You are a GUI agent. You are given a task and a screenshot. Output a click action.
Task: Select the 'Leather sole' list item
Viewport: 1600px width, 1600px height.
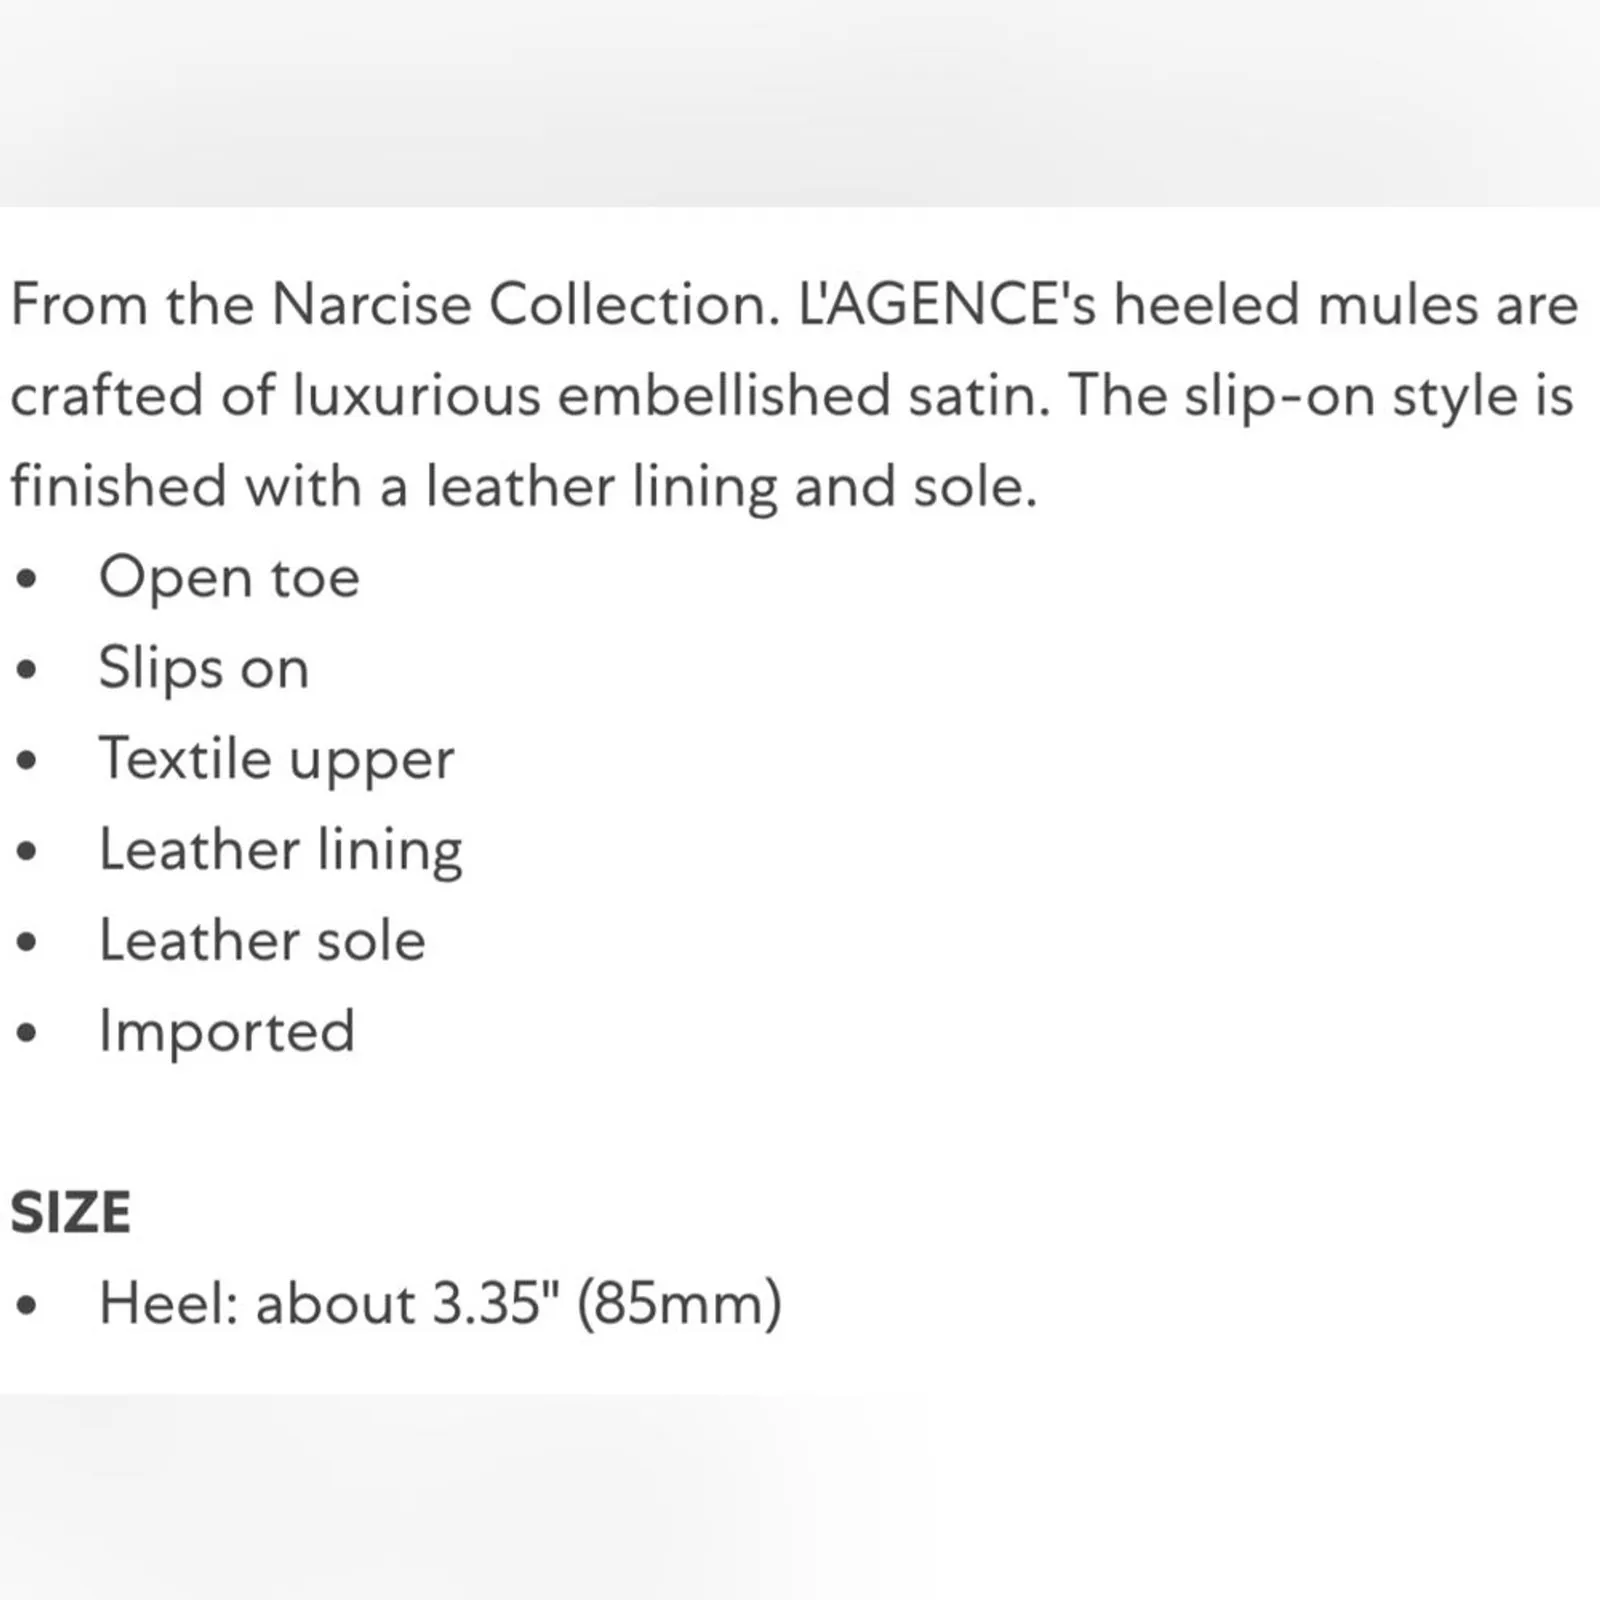click(262, 941)
